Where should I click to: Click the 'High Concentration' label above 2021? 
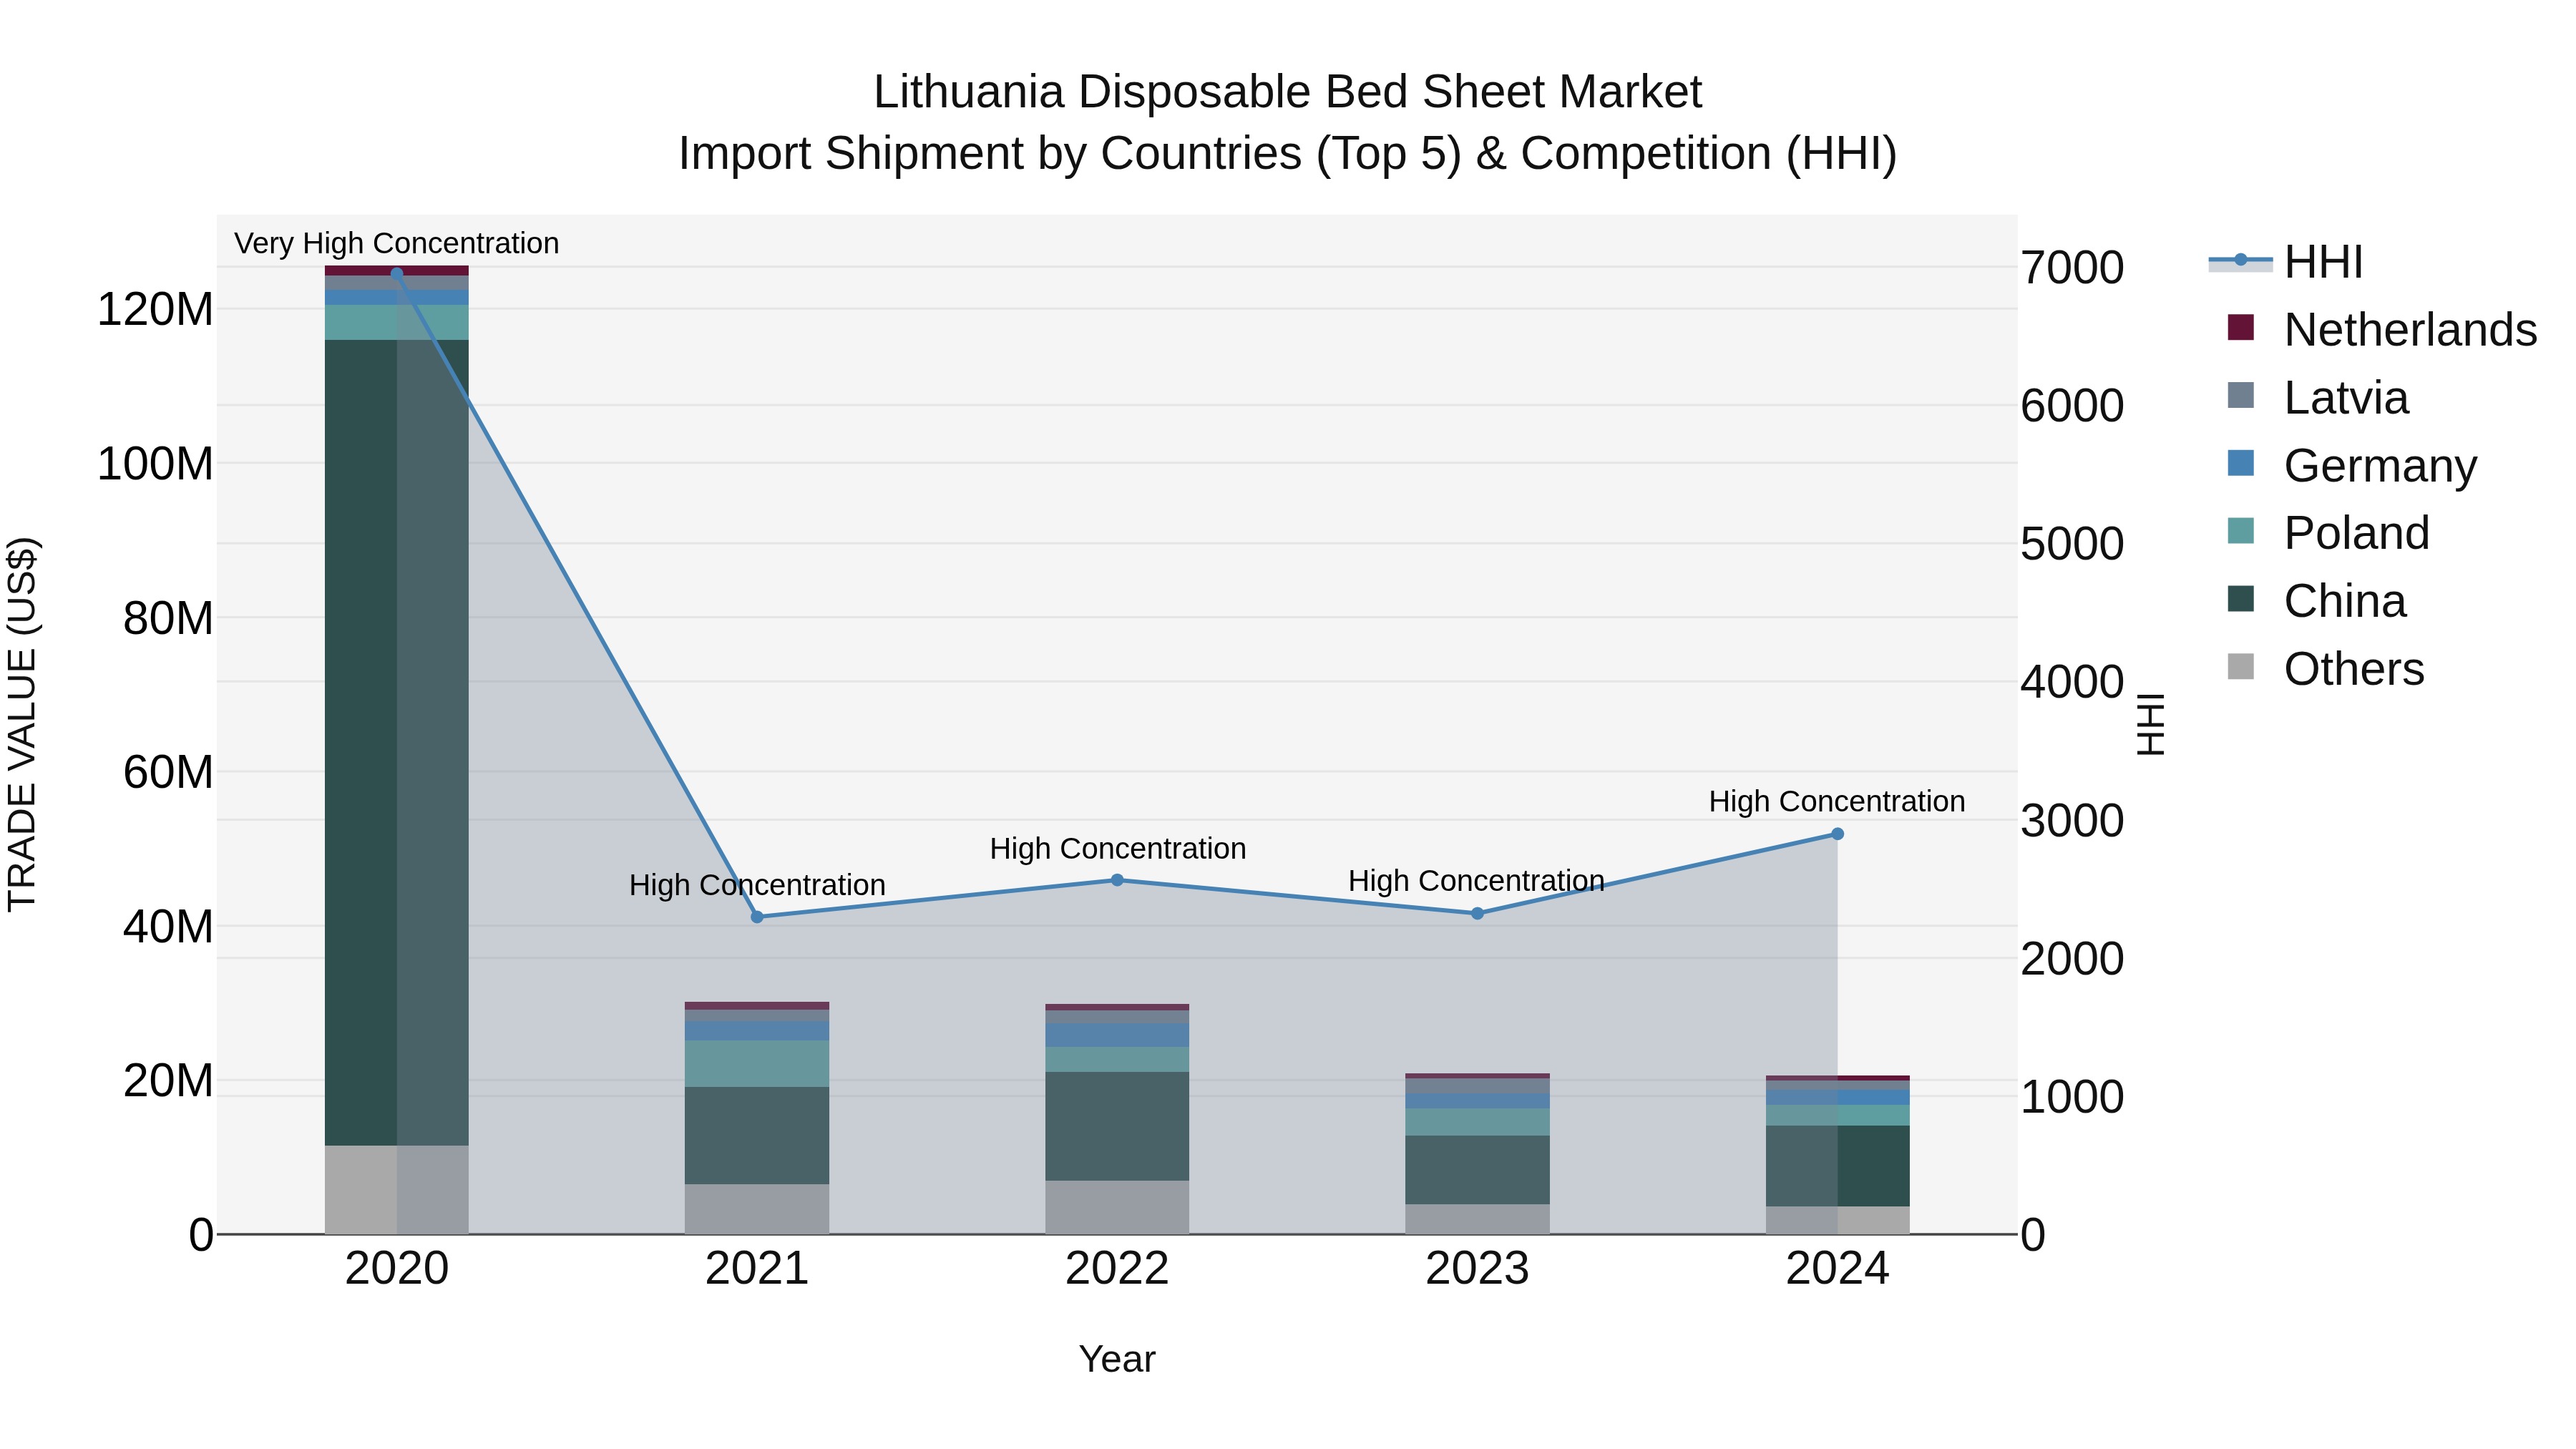point(757,885)
